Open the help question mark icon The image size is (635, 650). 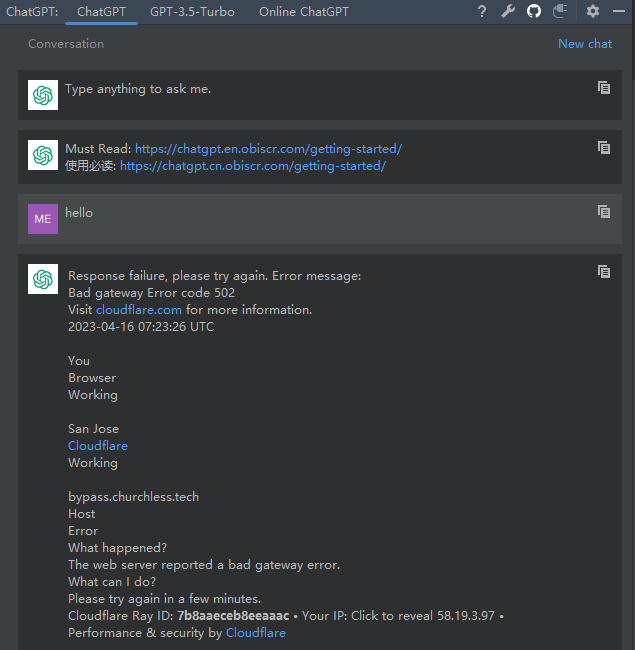point(482,11)
